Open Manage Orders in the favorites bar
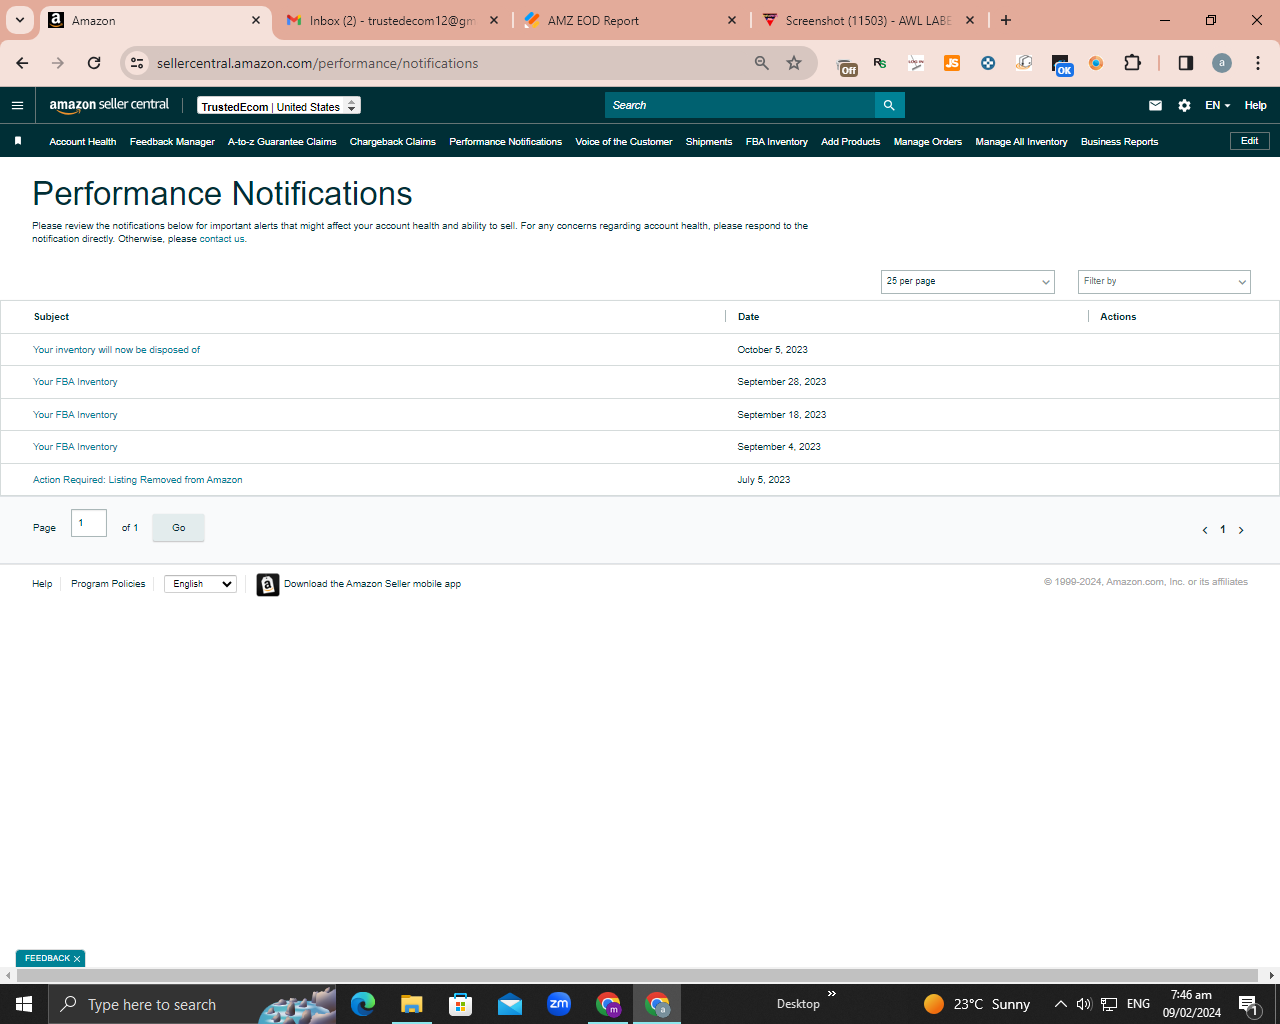 click(928, 142)
